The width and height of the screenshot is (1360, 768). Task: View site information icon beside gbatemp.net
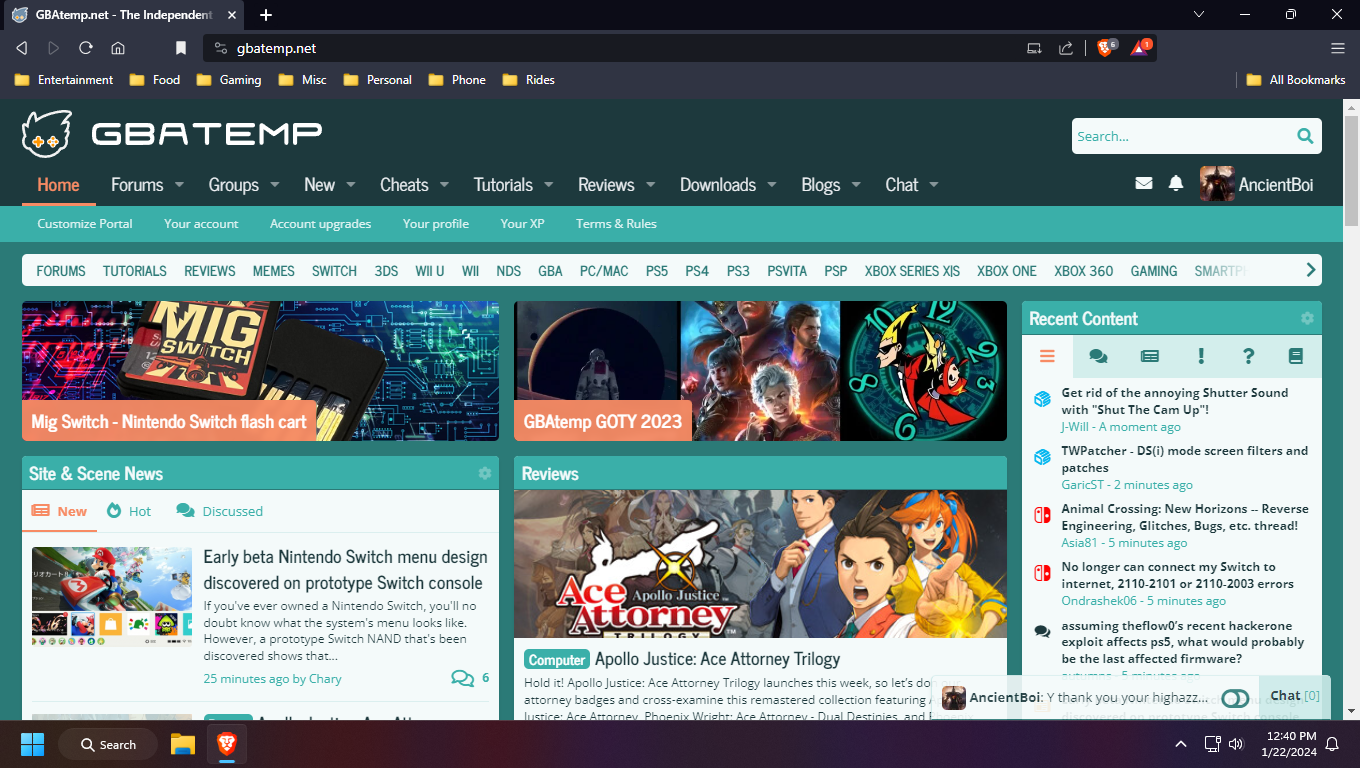[222, 48]
